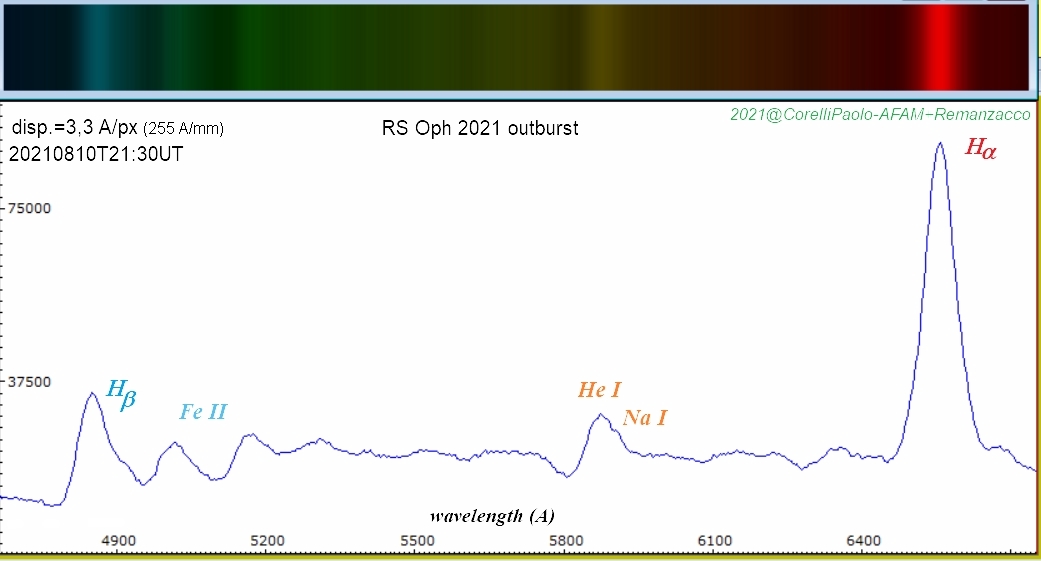Click the Fe II emission label
1041x561 pixels.
tap(203, 412)
